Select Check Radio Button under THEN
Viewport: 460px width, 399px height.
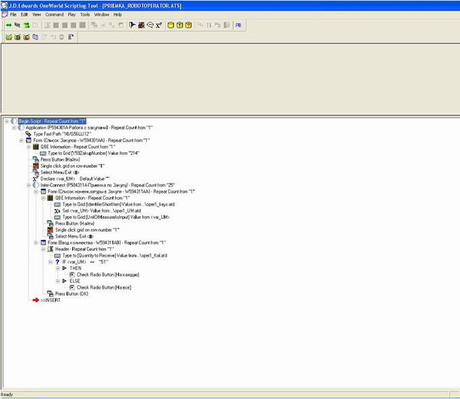108,275
